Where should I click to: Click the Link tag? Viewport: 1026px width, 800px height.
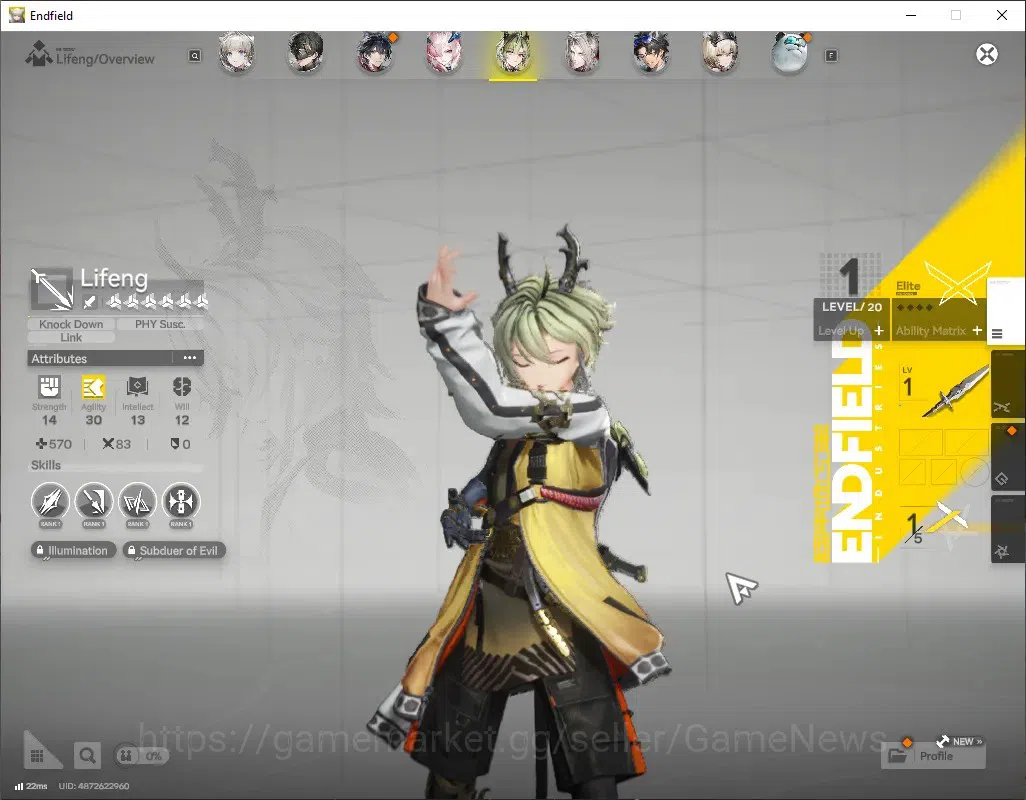[x=71, y=338]
